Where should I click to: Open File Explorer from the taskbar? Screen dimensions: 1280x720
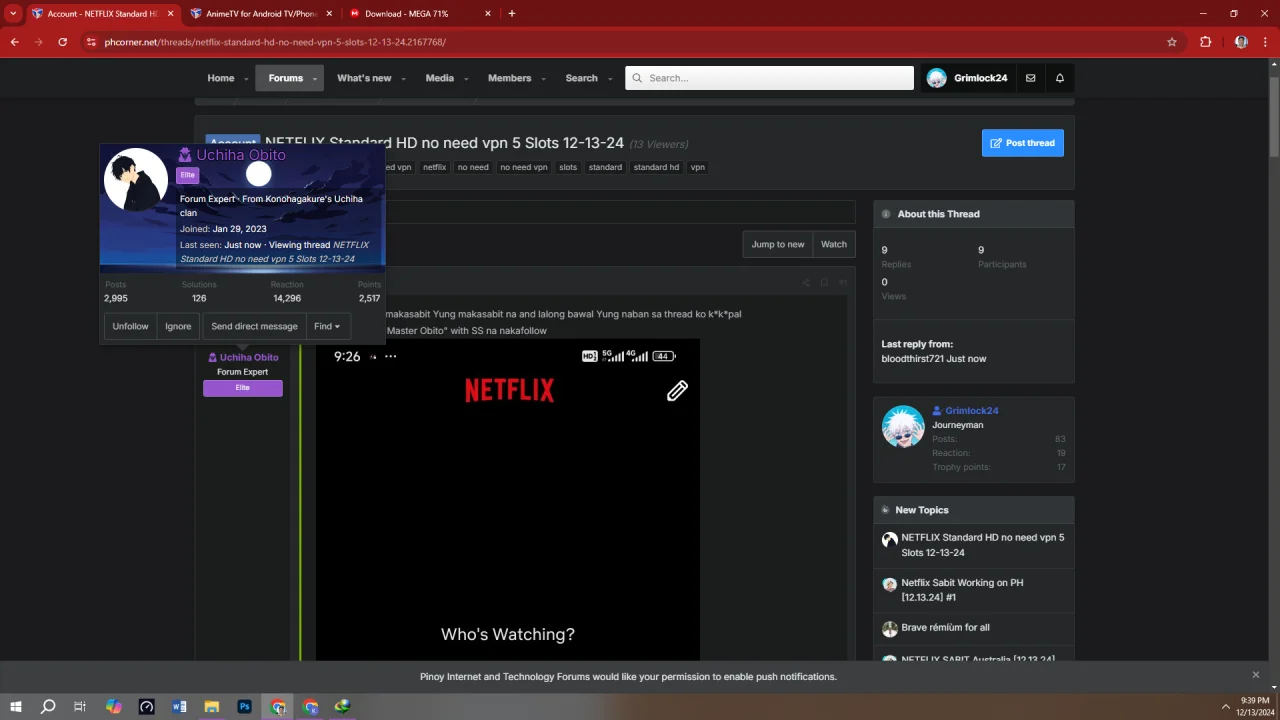[212, 706]
